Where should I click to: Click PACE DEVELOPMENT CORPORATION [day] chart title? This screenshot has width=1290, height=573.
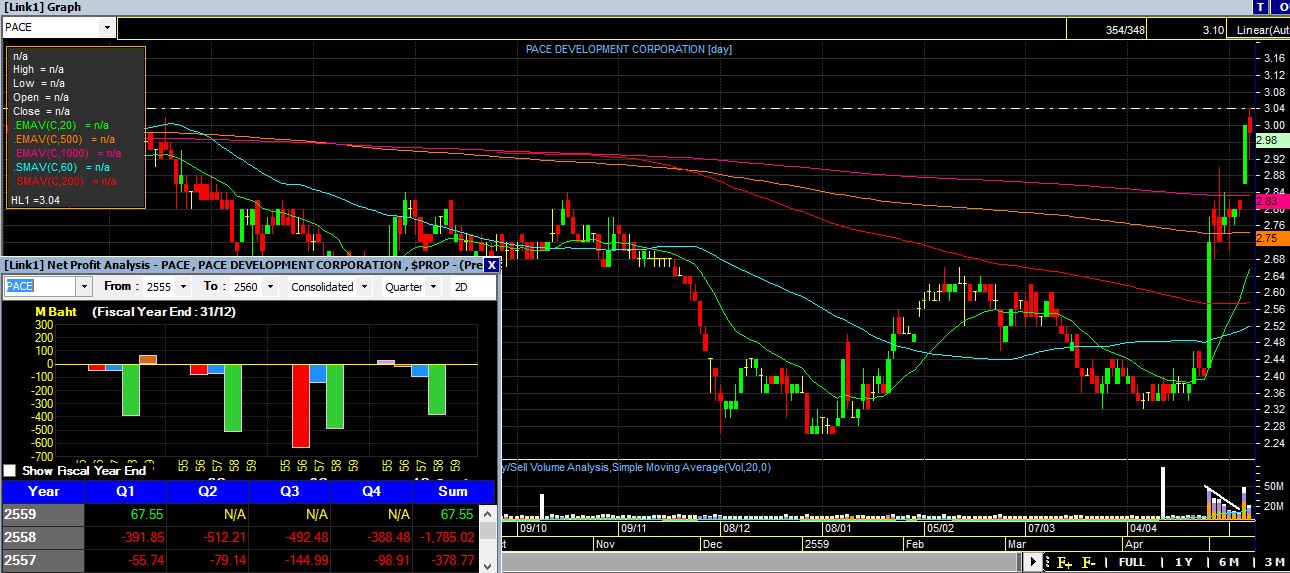click(x=629, y=50)
